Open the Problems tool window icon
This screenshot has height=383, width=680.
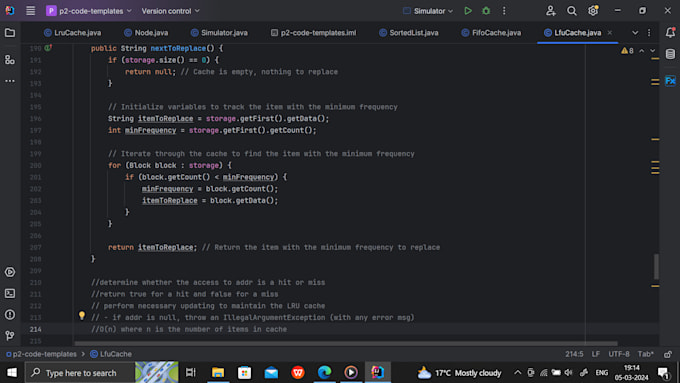click(10, 314)
